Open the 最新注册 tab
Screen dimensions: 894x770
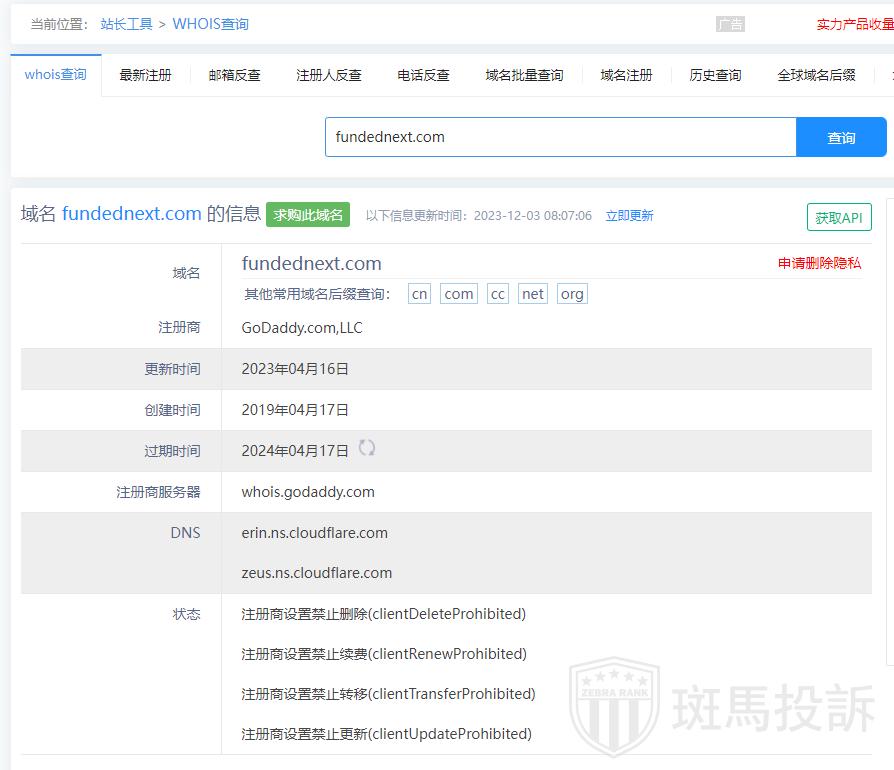click(x=145, y=75)
